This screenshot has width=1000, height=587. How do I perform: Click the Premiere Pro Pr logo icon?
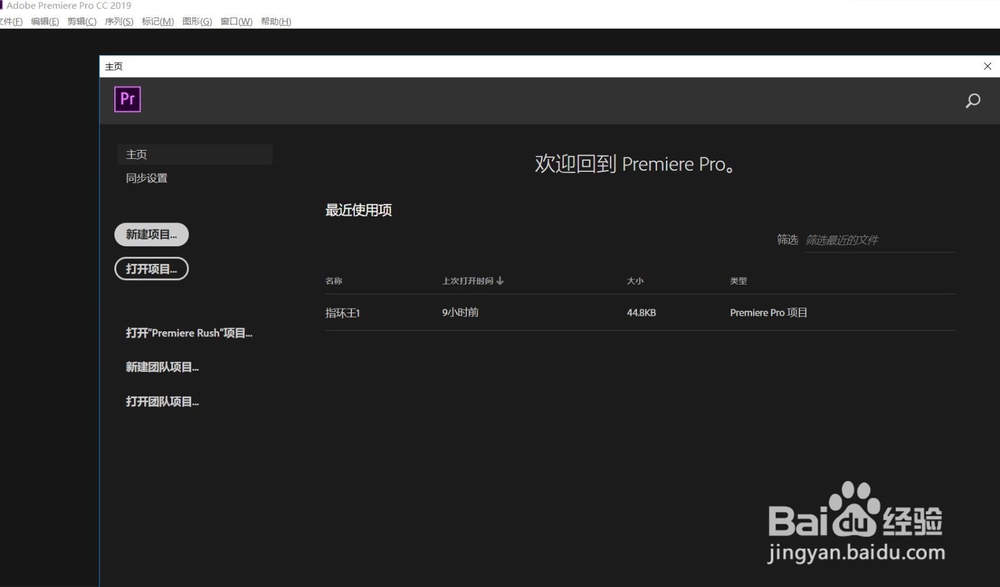(x=128, y=100)
